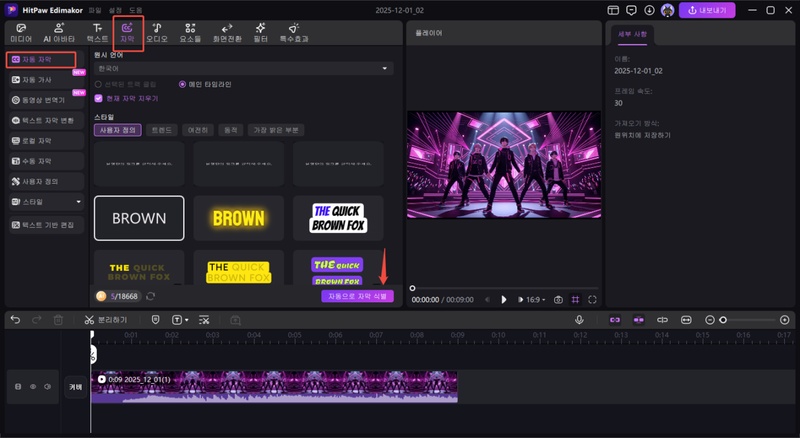This screenshot has height=438, width=800.
Task: Switch to the 오디오 tab
Action: [157, 33]
